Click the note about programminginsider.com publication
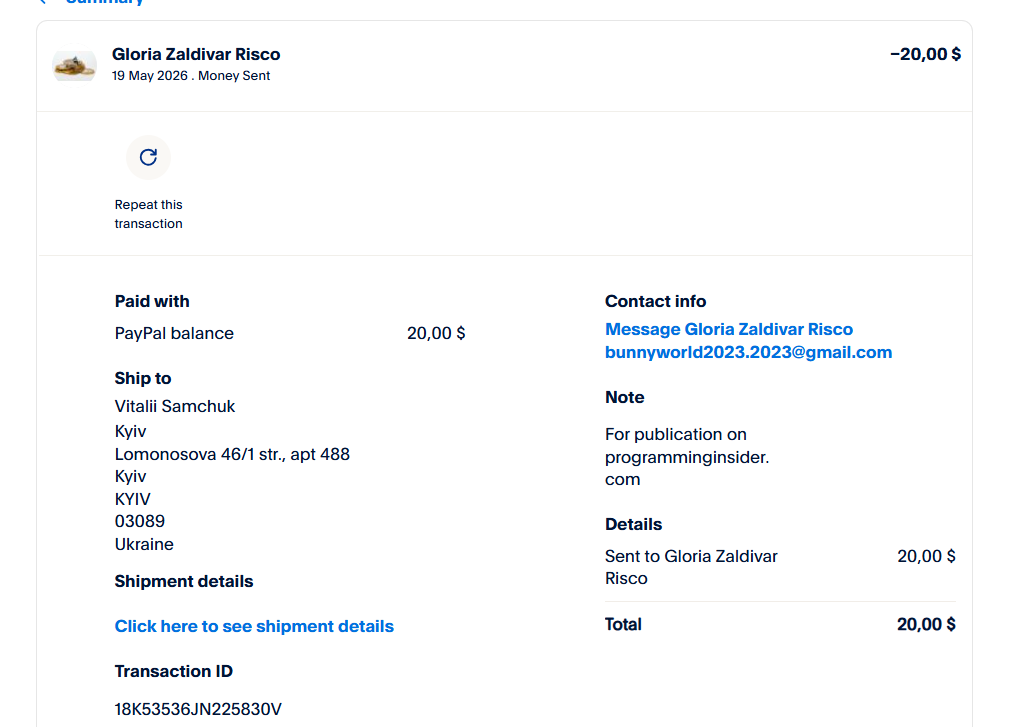This screenshot has height=727, width=1023. [687, 457]
